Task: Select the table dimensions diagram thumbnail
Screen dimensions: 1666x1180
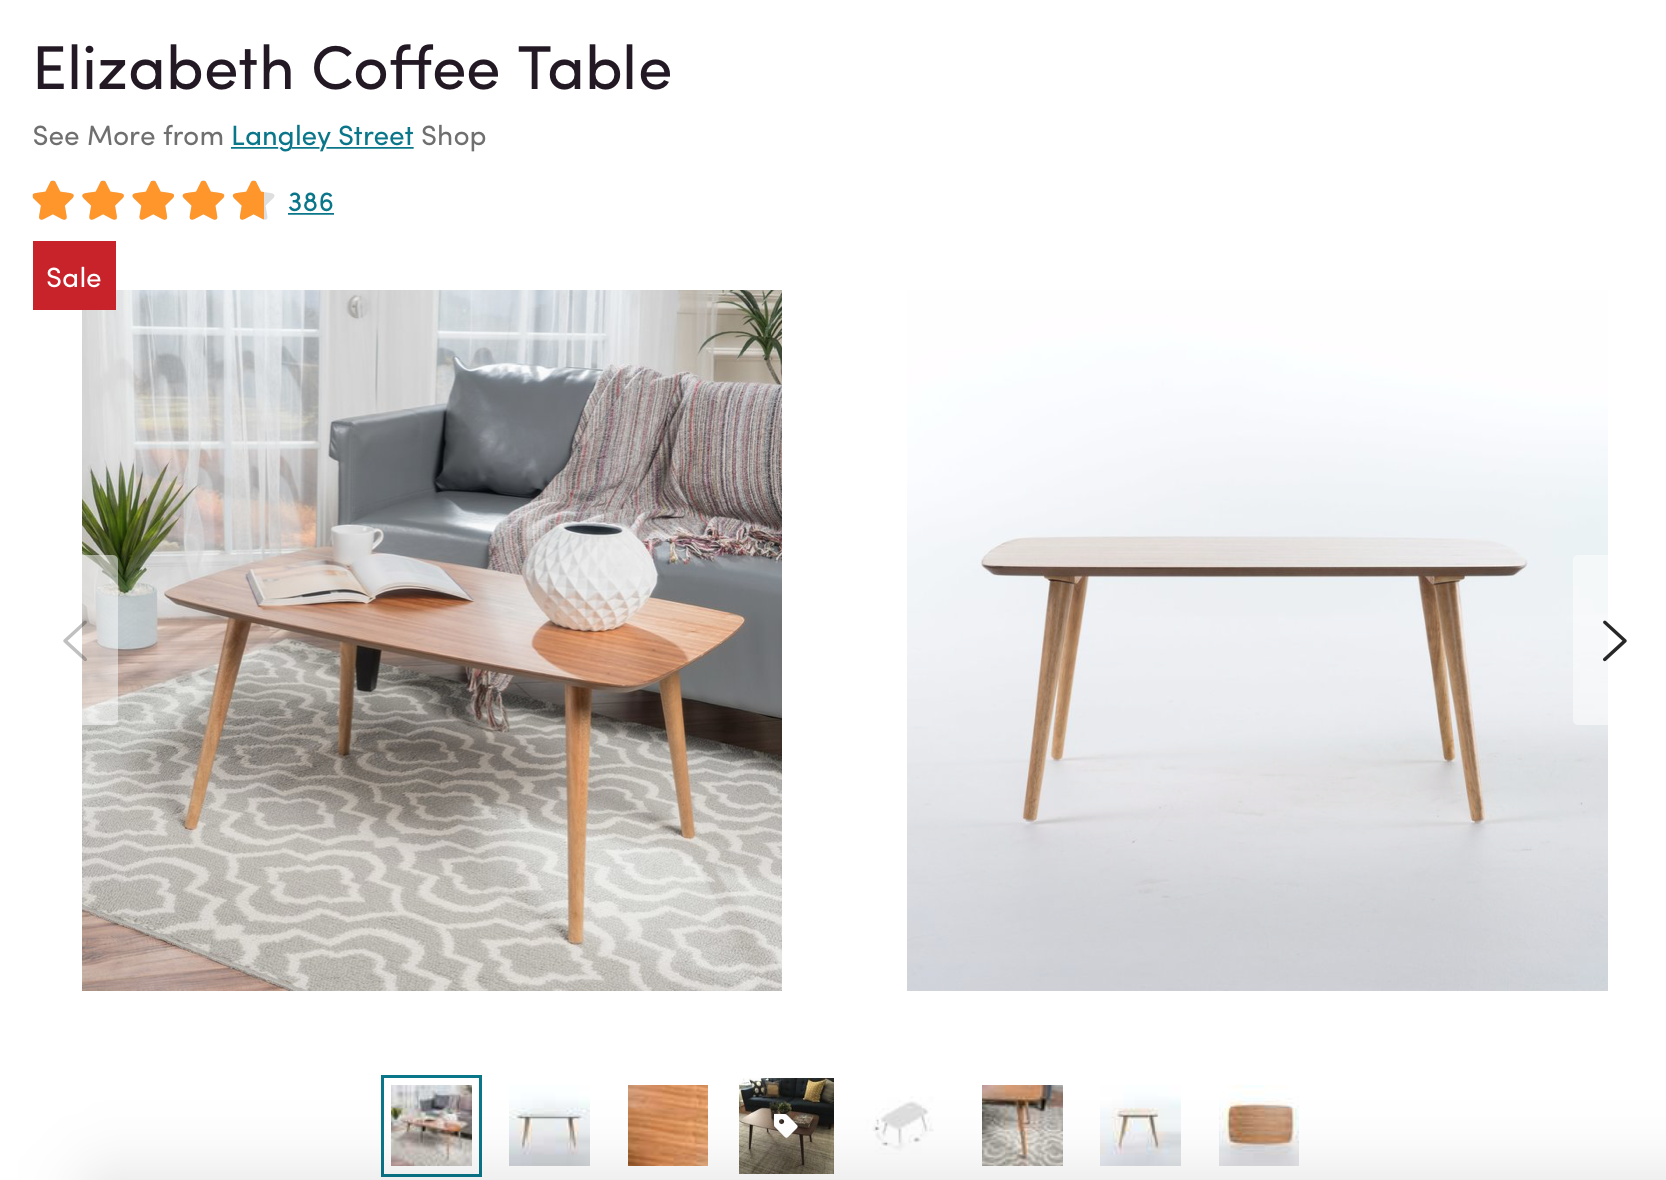Action: (x=904, y=1126)
